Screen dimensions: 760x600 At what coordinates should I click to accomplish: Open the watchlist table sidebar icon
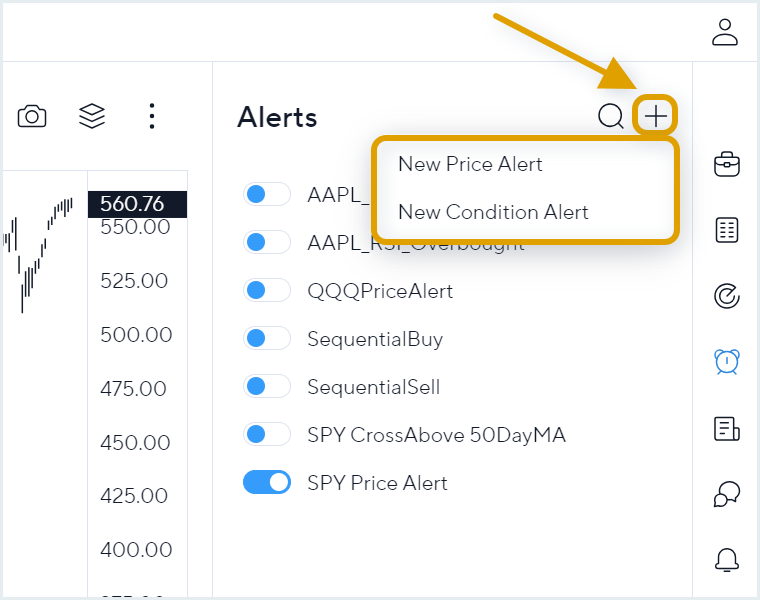click(727, 230)
